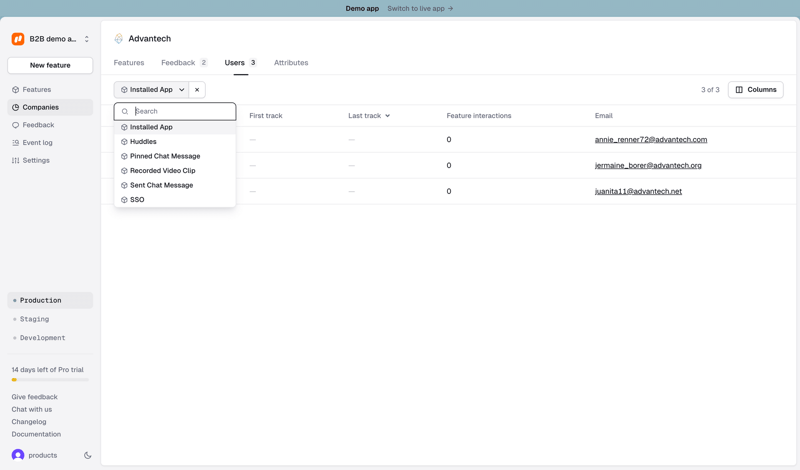Select the Users tab

tap(241, 63)
